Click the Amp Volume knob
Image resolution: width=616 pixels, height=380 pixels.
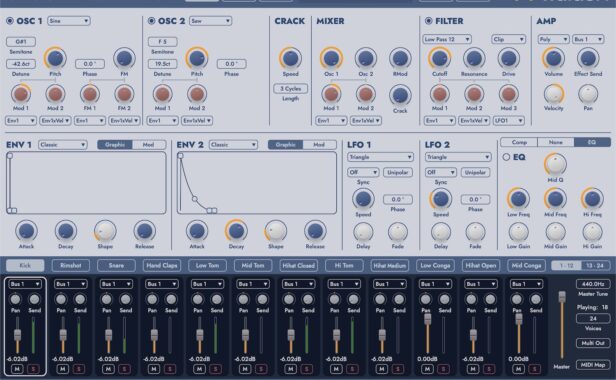554,58
